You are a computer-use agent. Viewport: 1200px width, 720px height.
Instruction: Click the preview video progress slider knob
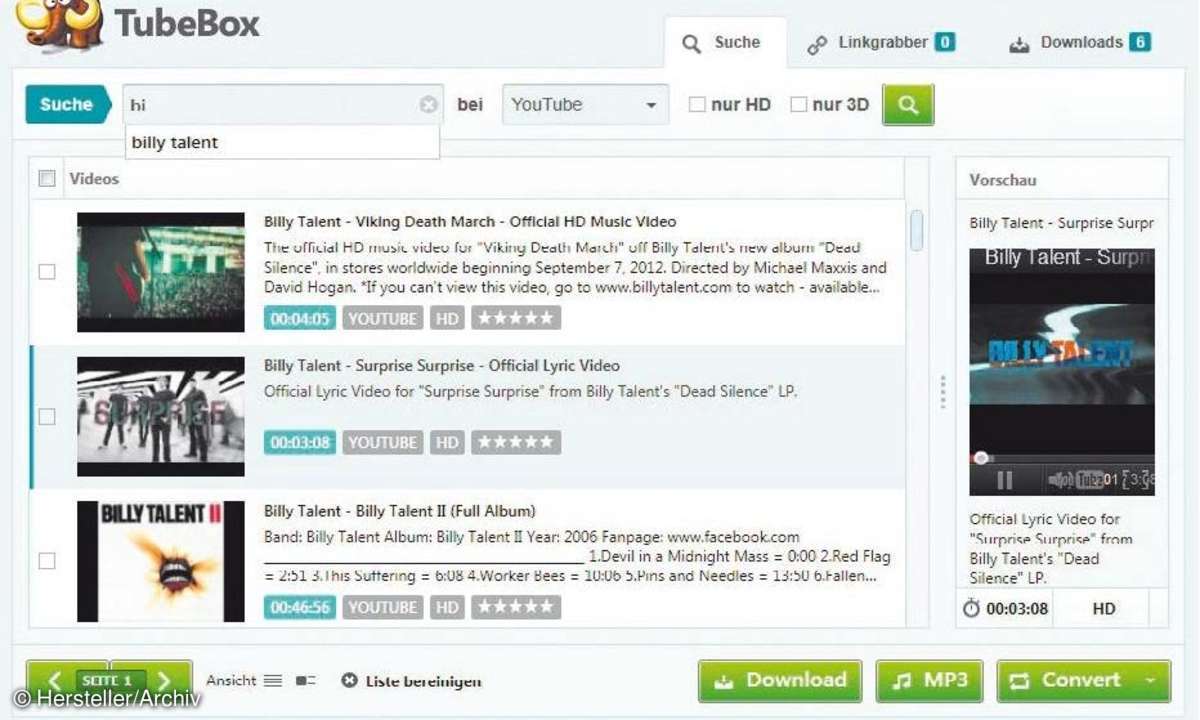981,458
